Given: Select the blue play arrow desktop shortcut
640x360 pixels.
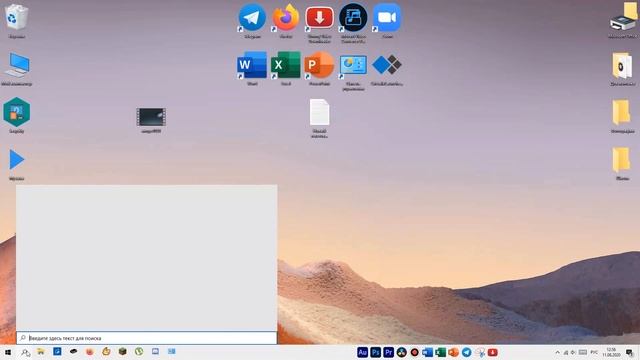Looking at the screenshot, I should 17,160.
